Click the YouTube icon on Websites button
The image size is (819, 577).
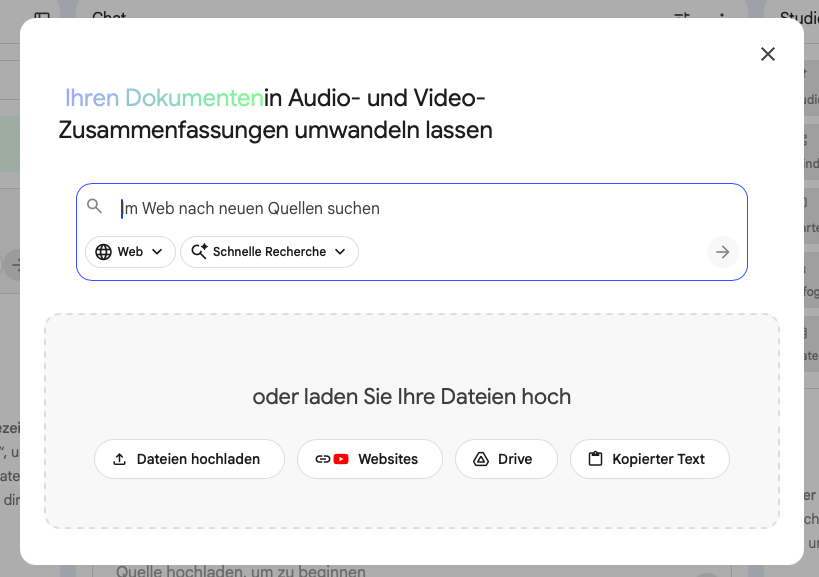pyautogui.click(x=341, y=459)
